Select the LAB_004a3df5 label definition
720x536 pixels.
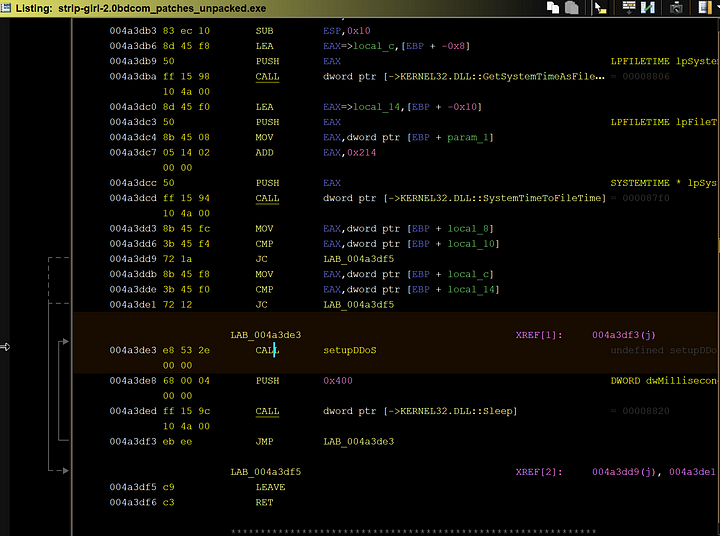click(266, 472)
